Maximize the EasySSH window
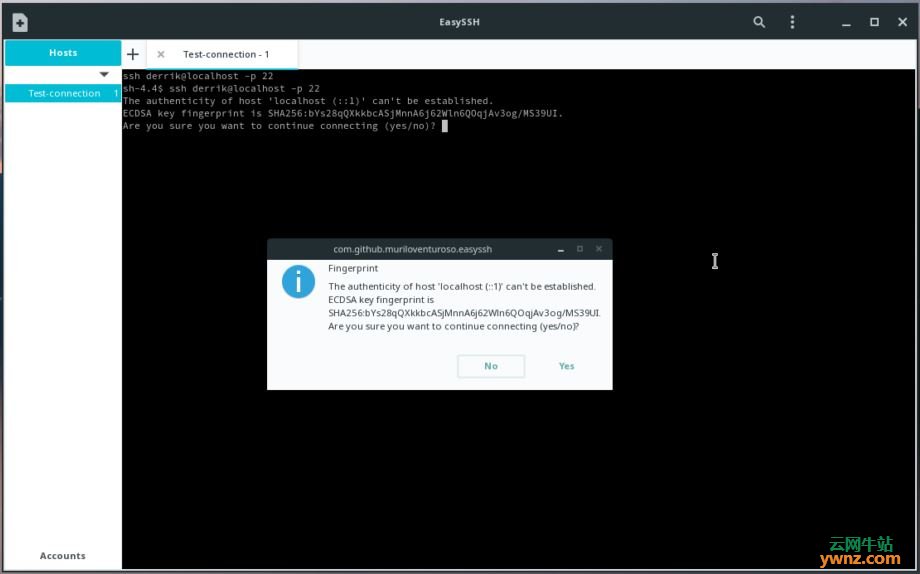920x574 pixels. click(x=874, y=22)
